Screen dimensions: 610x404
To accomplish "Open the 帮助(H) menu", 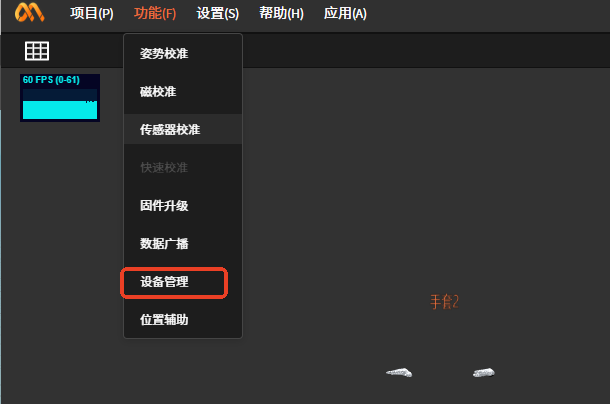I will point(281,14).
